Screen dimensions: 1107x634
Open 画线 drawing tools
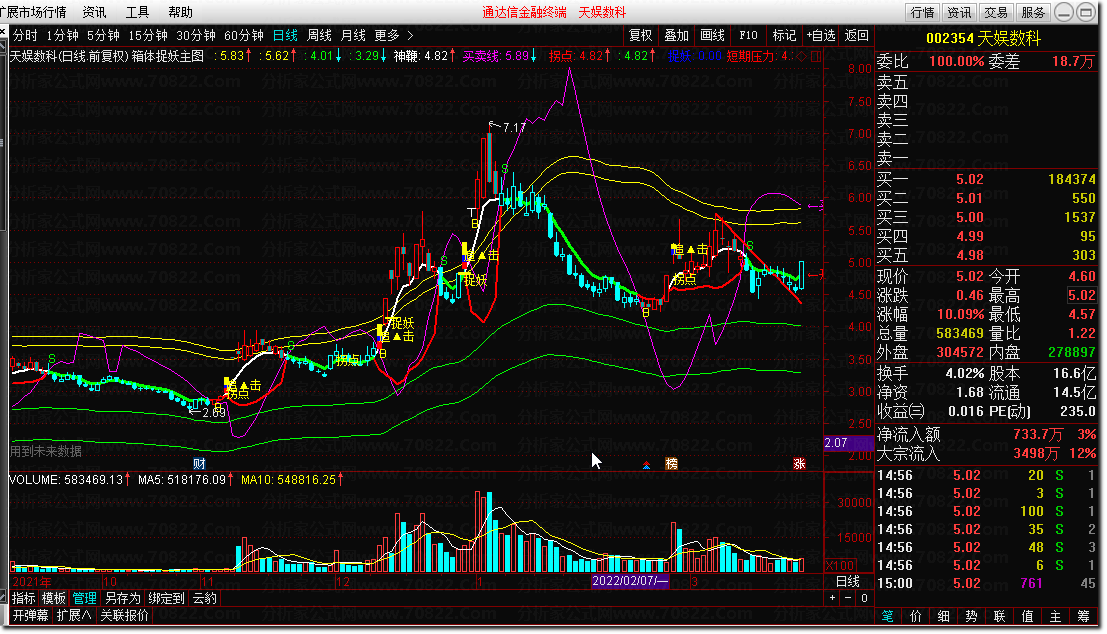[712, 35]
